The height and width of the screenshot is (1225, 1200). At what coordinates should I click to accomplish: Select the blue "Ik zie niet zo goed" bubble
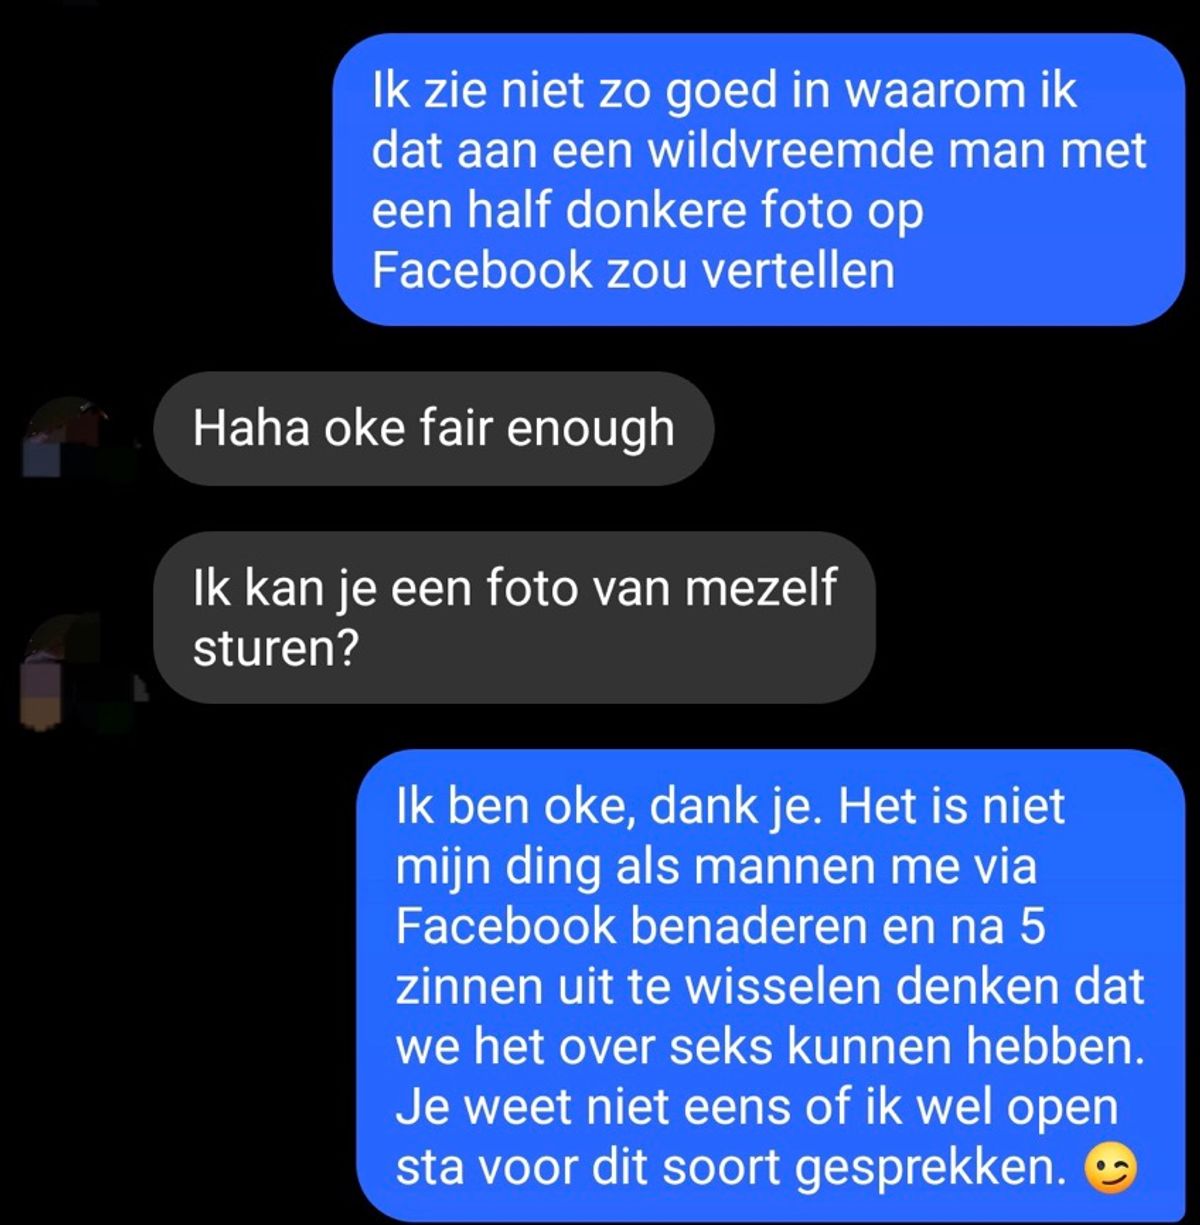tap(759, 180)
